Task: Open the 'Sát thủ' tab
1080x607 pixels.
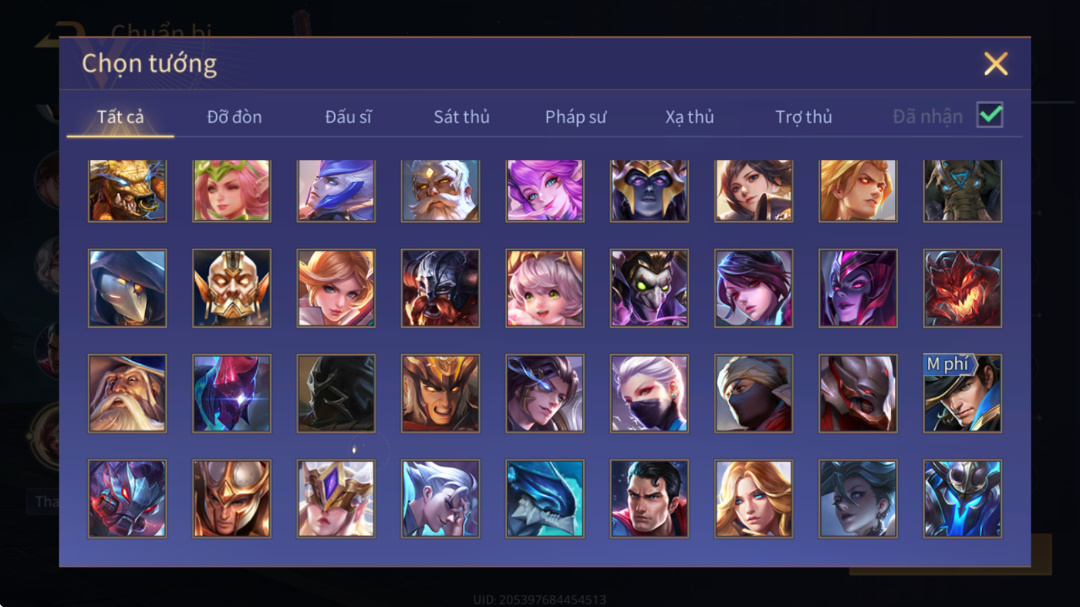Action: pyautogui.click(x=461, y=117)
